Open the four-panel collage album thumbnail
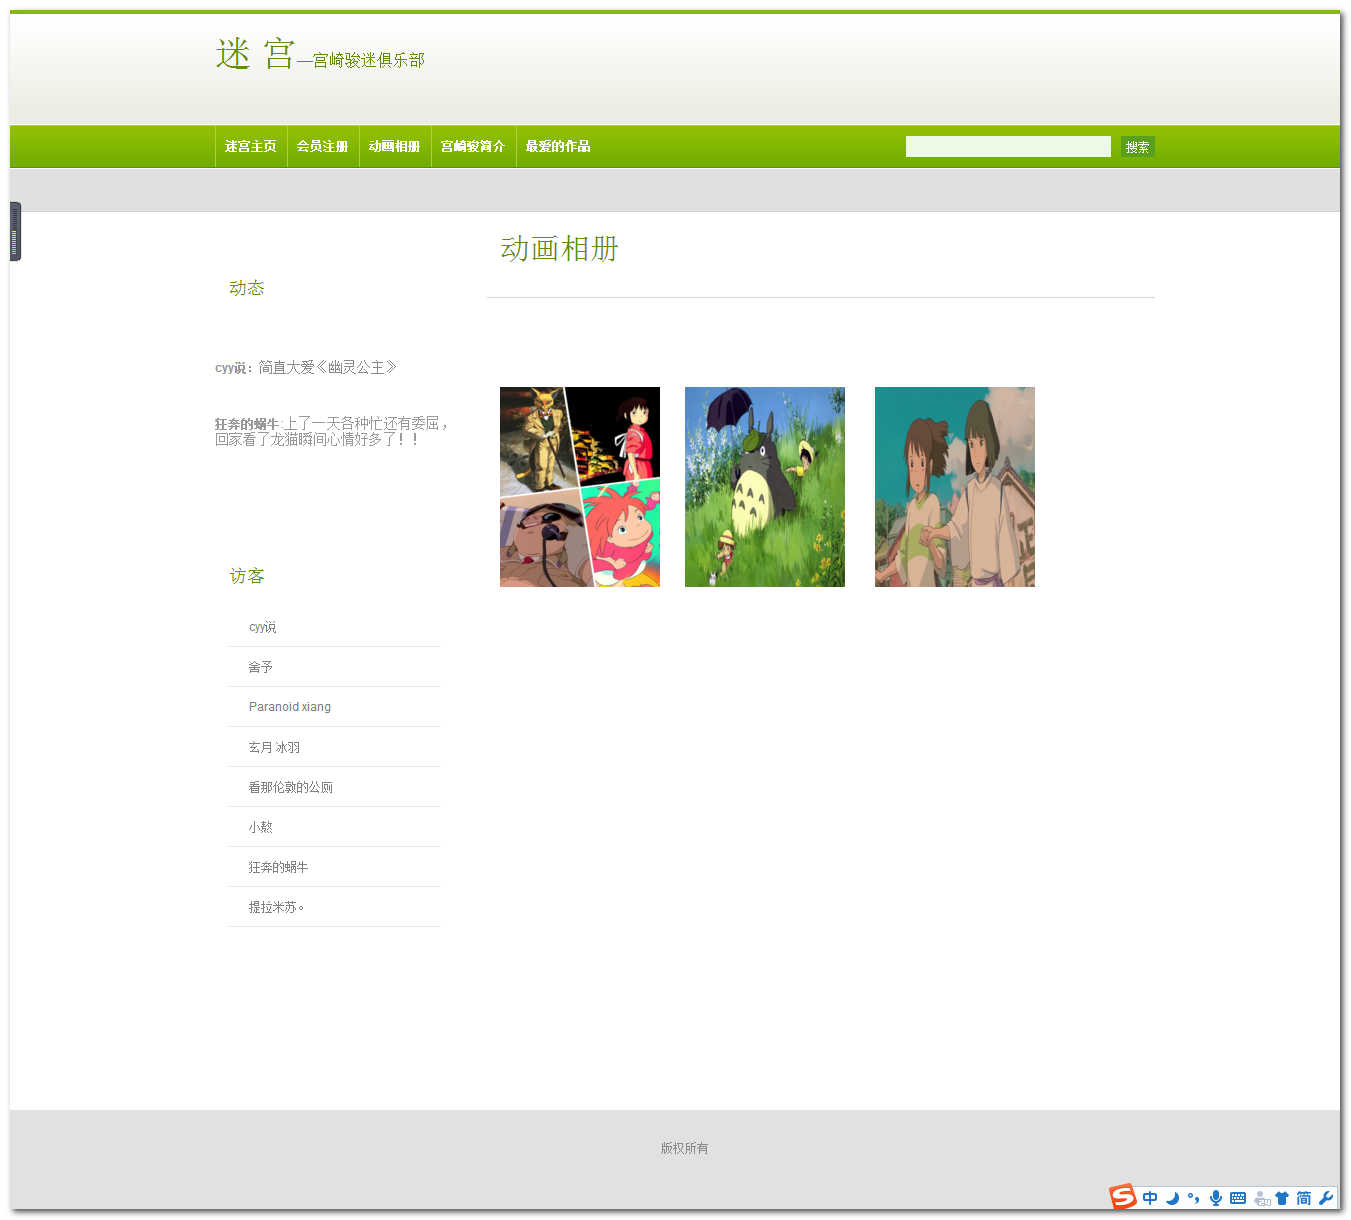Screen dimensions: 1351x1220 tap(580, 487)
